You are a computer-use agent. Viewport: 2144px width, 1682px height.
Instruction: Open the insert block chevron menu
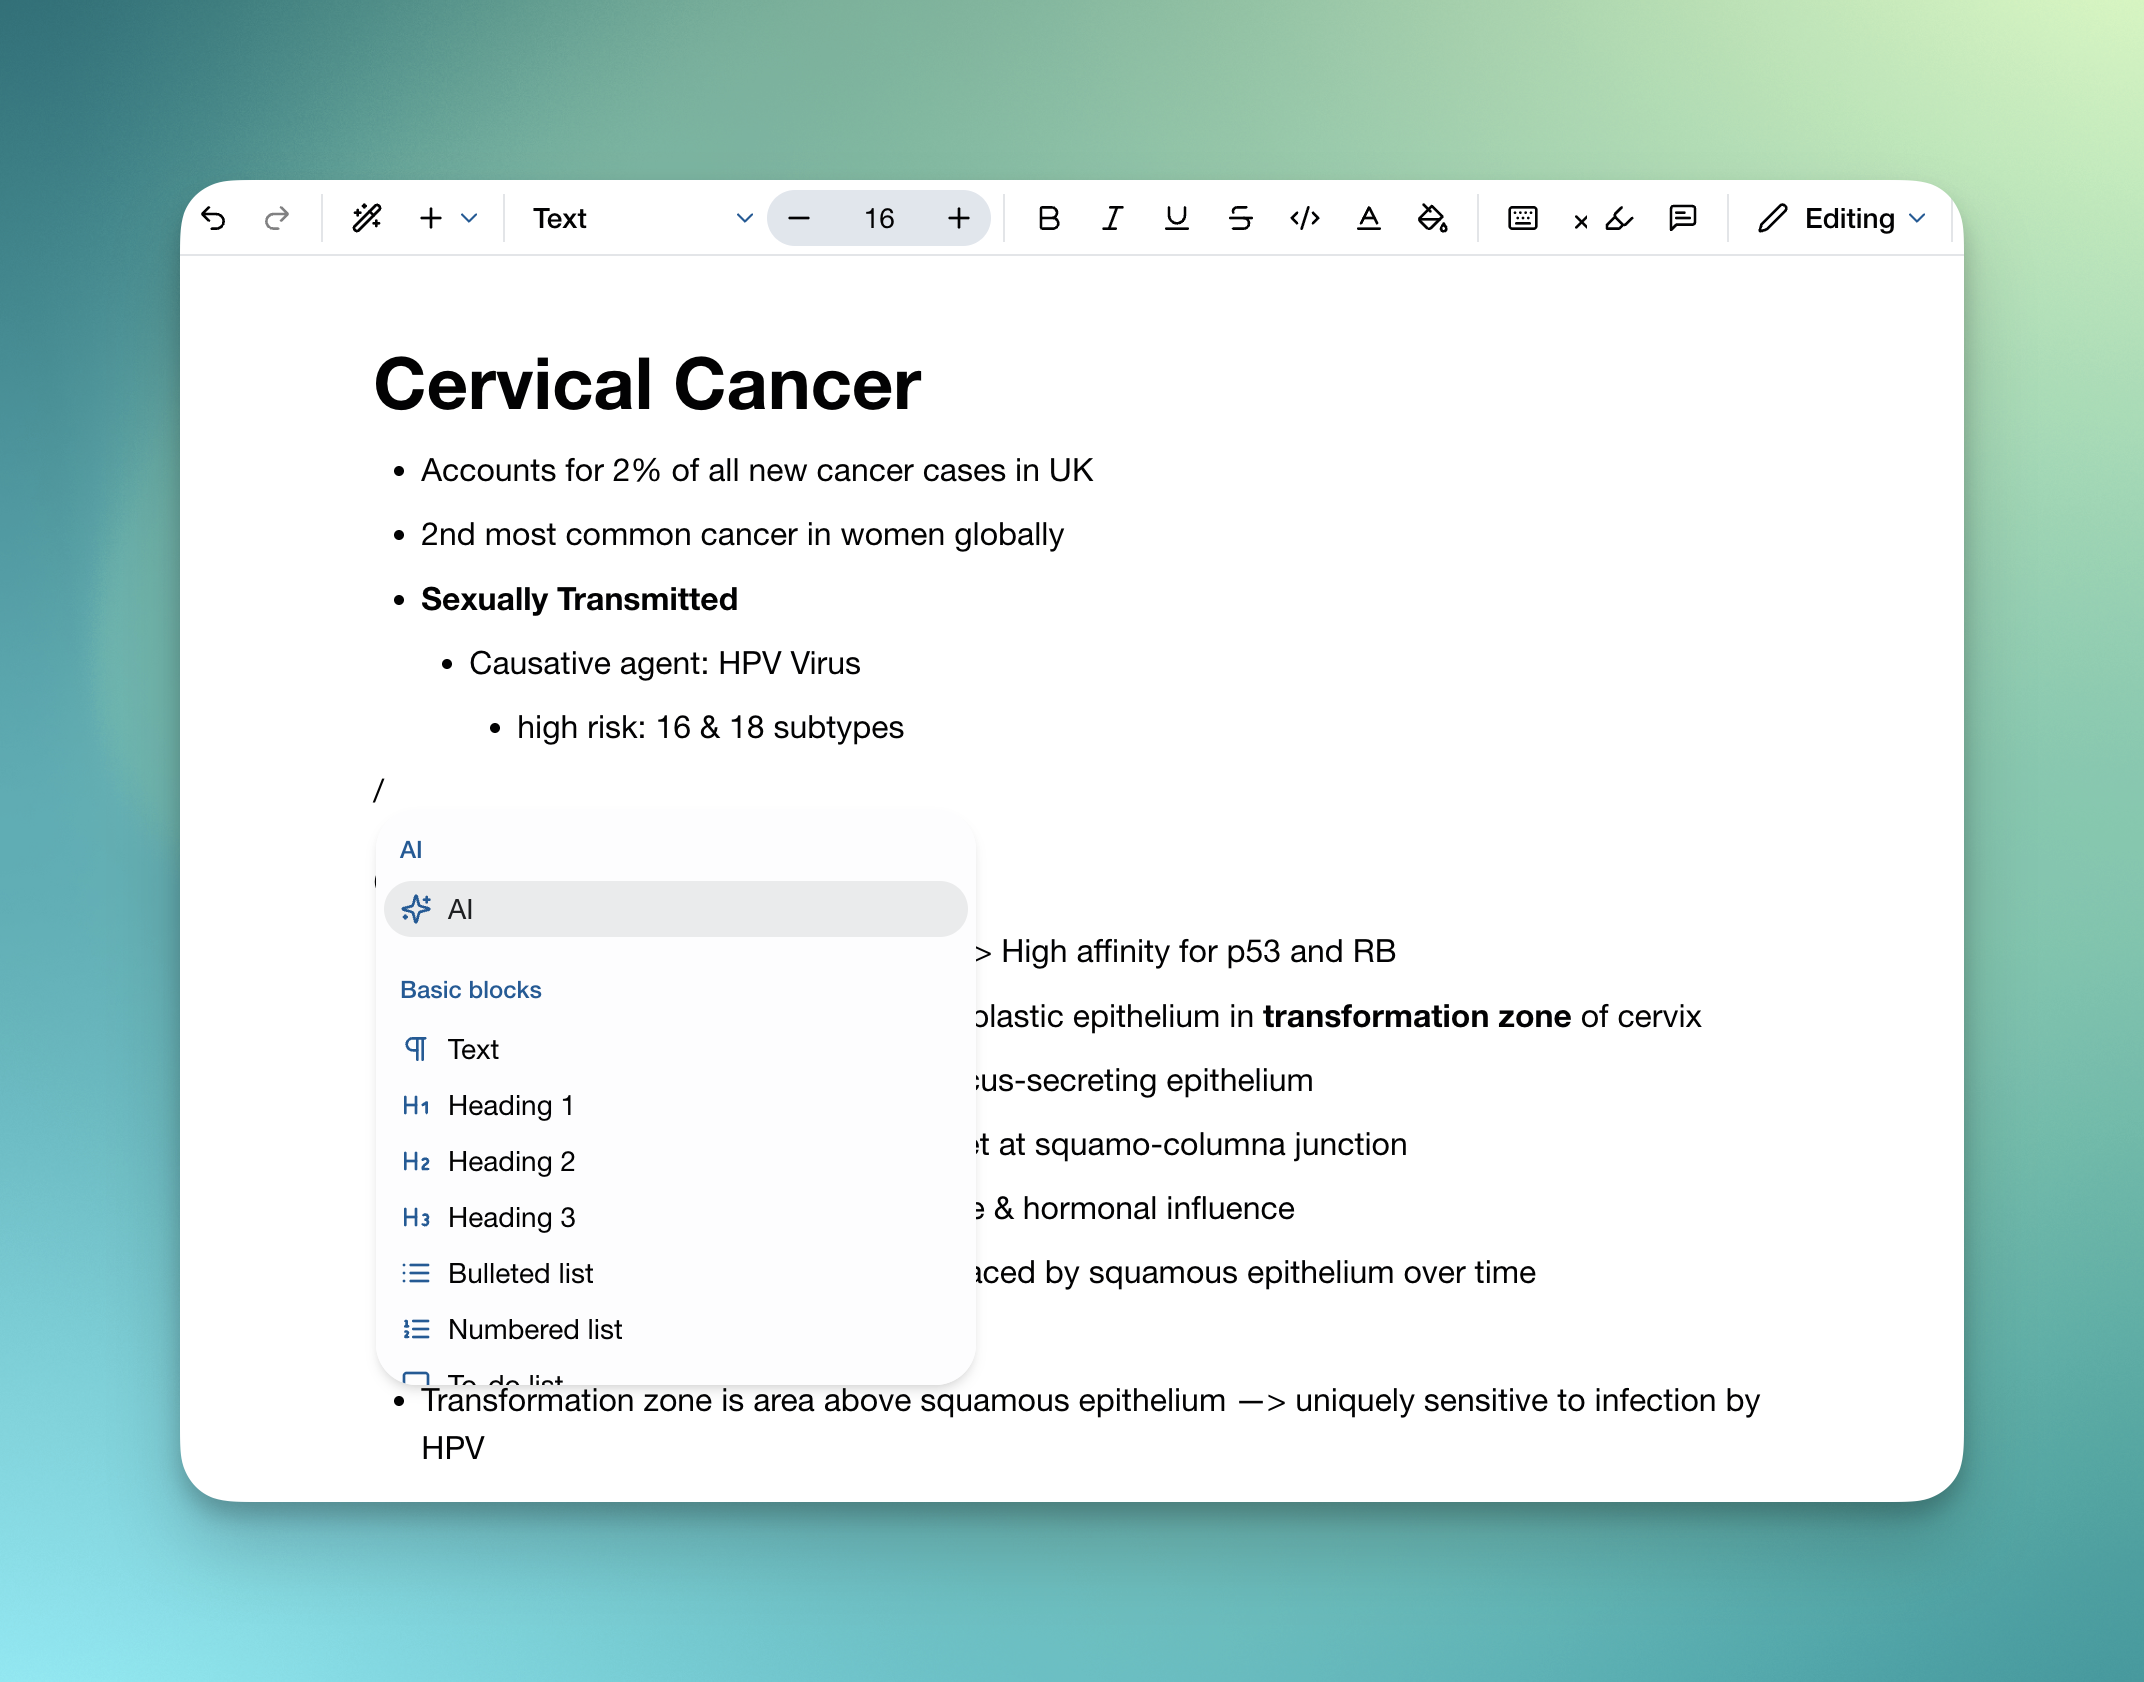(470, 218)
